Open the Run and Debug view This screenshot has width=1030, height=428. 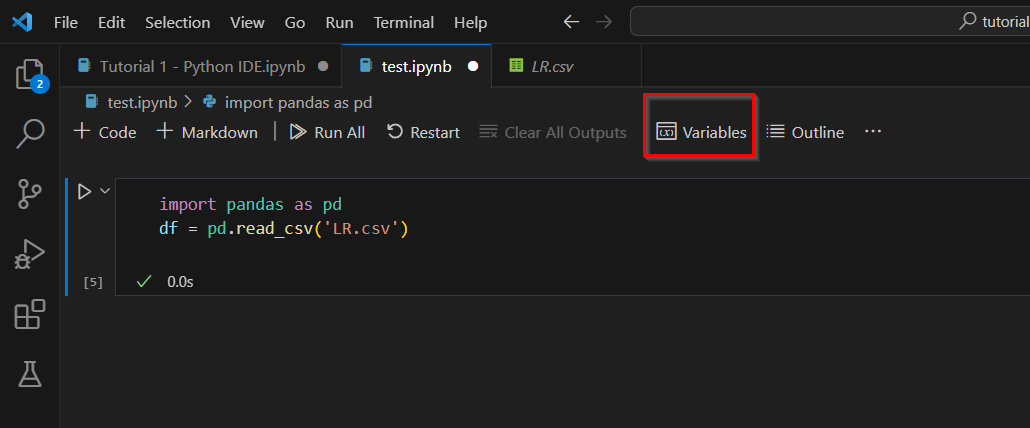[x=30, y=253]
